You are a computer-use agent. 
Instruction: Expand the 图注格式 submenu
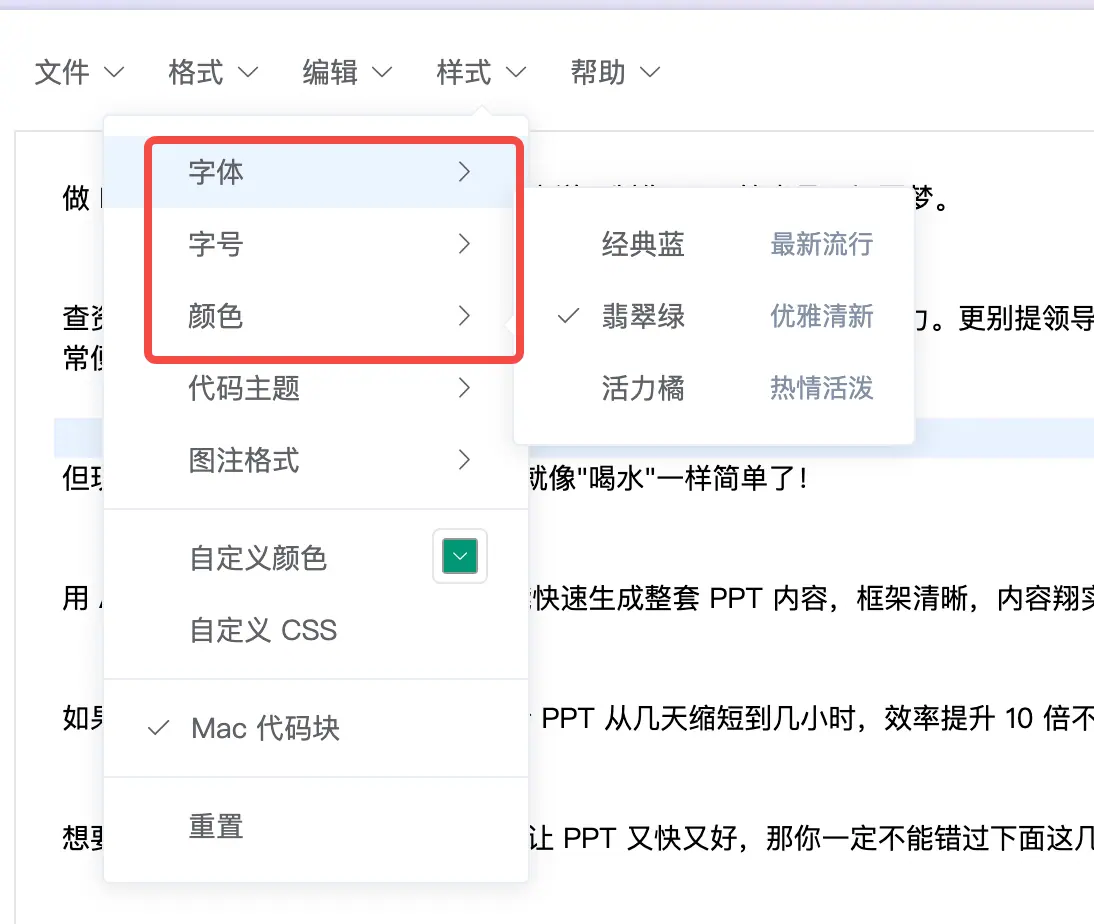316,460
